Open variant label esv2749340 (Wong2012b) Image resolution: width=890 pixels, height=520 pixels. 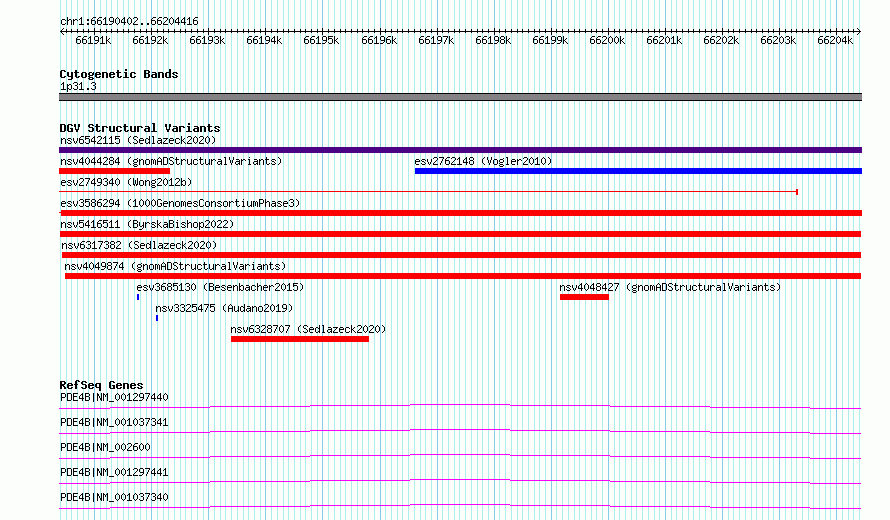126,182
